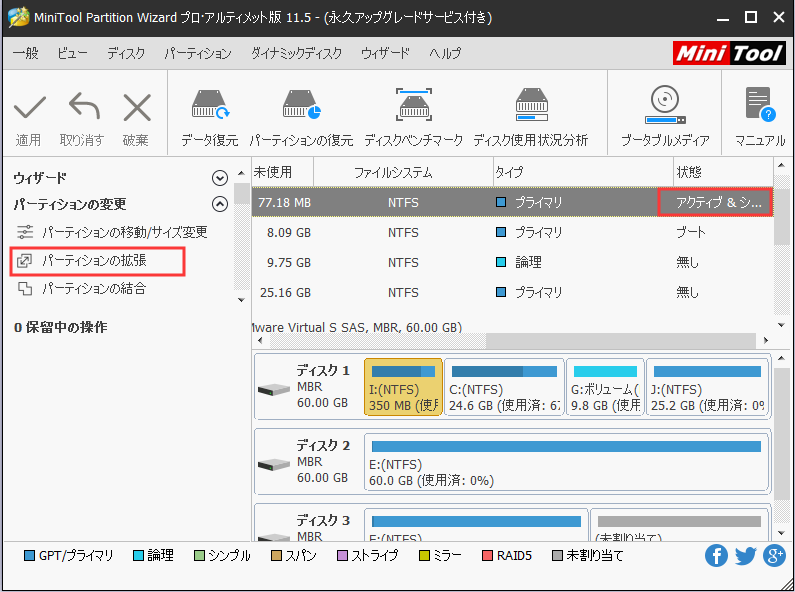This screenshot has height=592, width=795.
Task: Click the RAID5 legend color swatch
Action: pyautogui.click(x=487, y=556)
